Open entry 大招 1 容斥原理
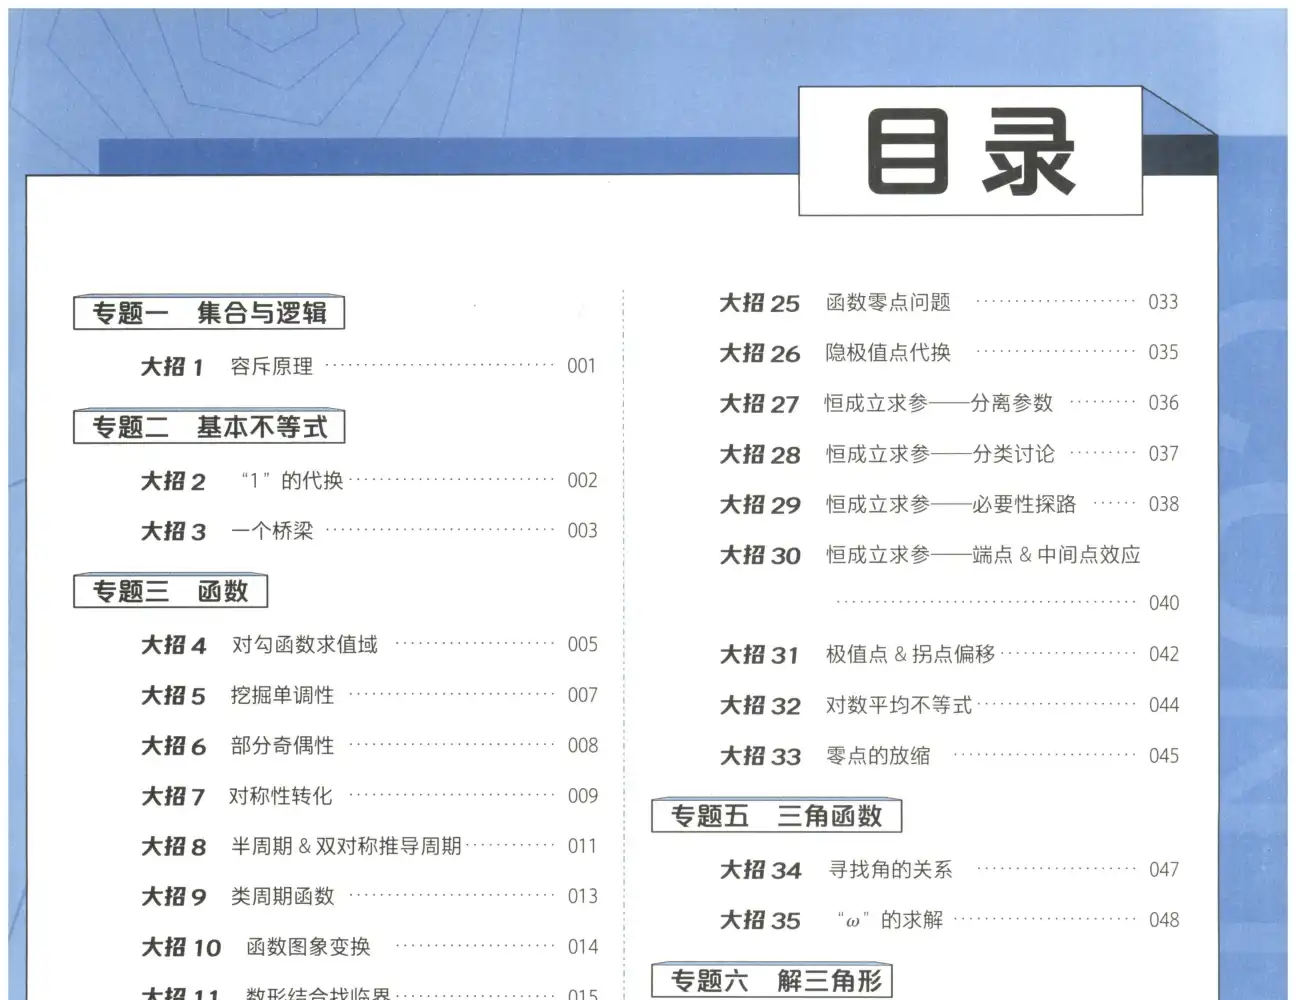This screenshot has width=1296, height=1000. coord(369,366)
